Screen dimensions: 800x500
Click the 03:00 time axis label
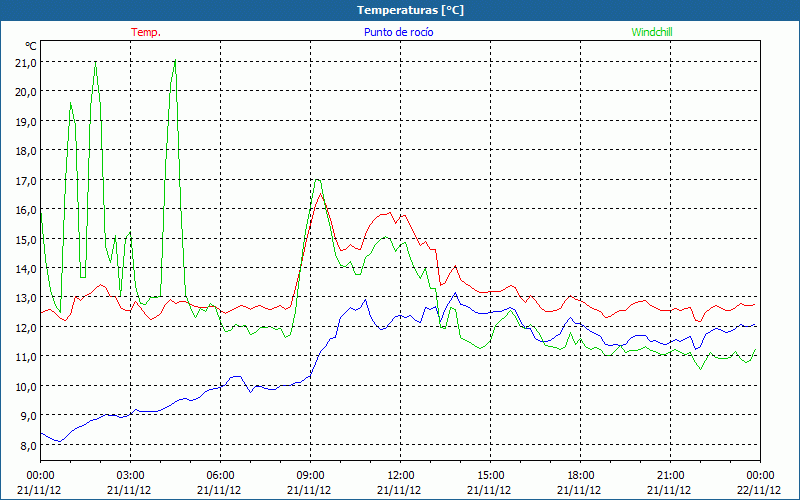point(130,476)
